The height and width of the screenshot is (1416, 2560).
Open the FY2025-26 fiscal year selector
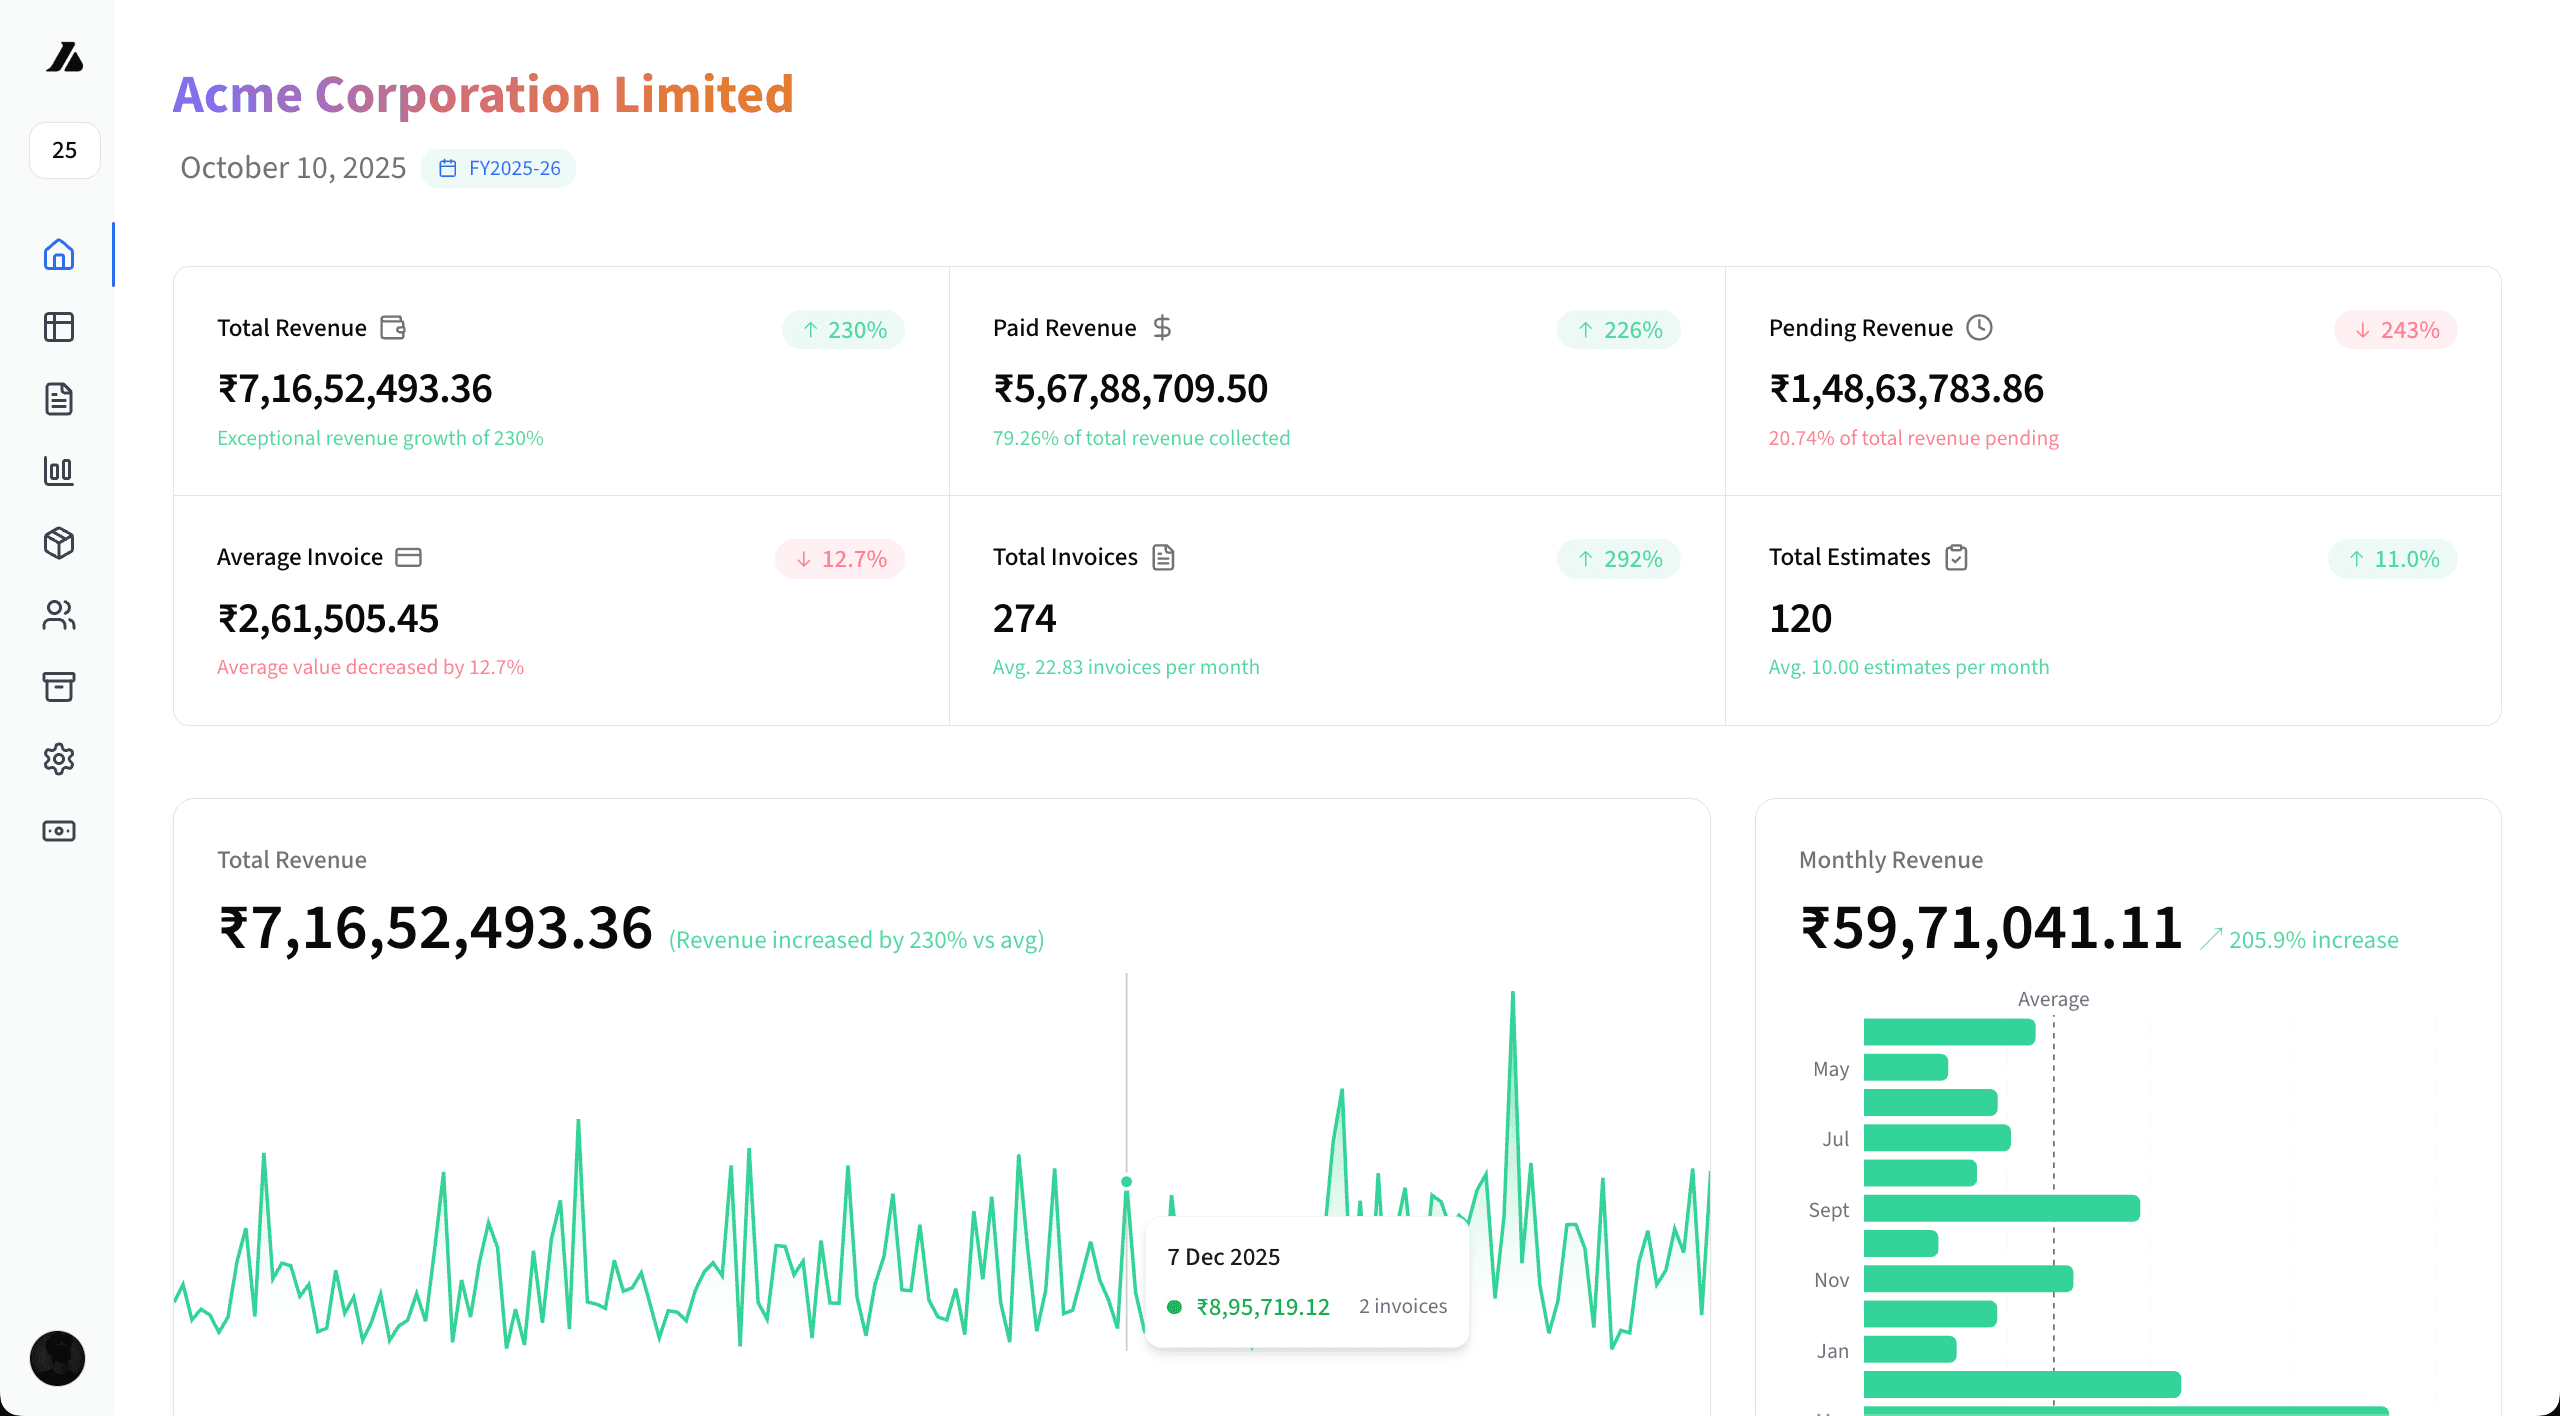pyautogui.click(x=499, y=168)
